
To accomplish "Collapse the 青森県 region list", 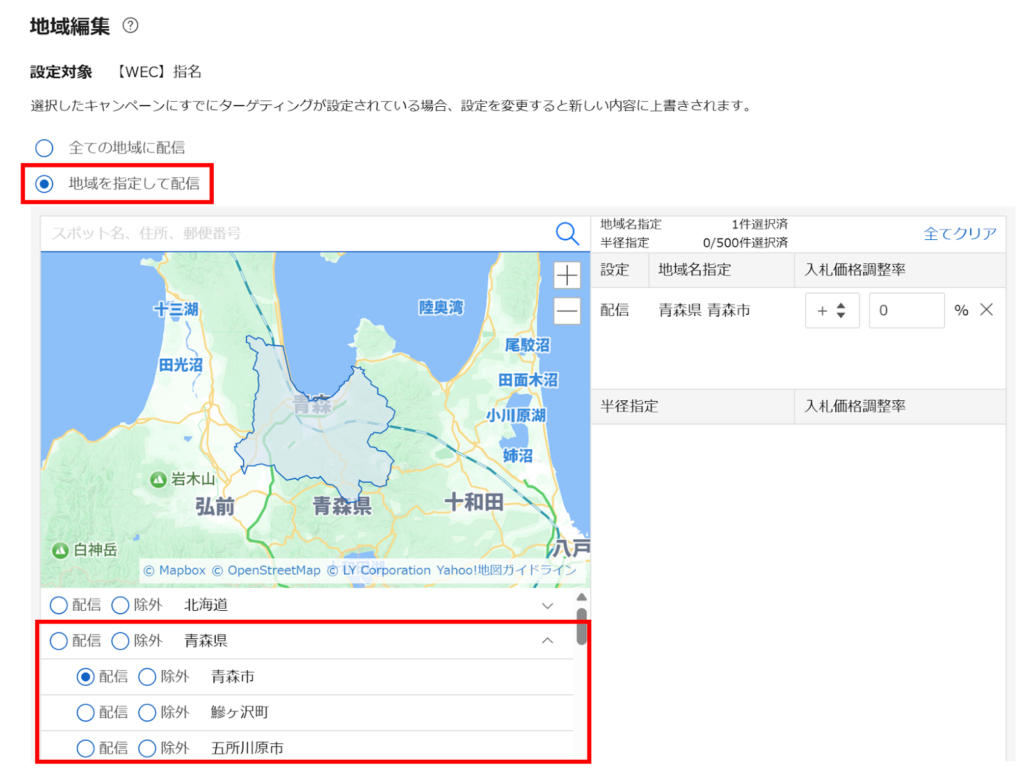I will 547,641.
